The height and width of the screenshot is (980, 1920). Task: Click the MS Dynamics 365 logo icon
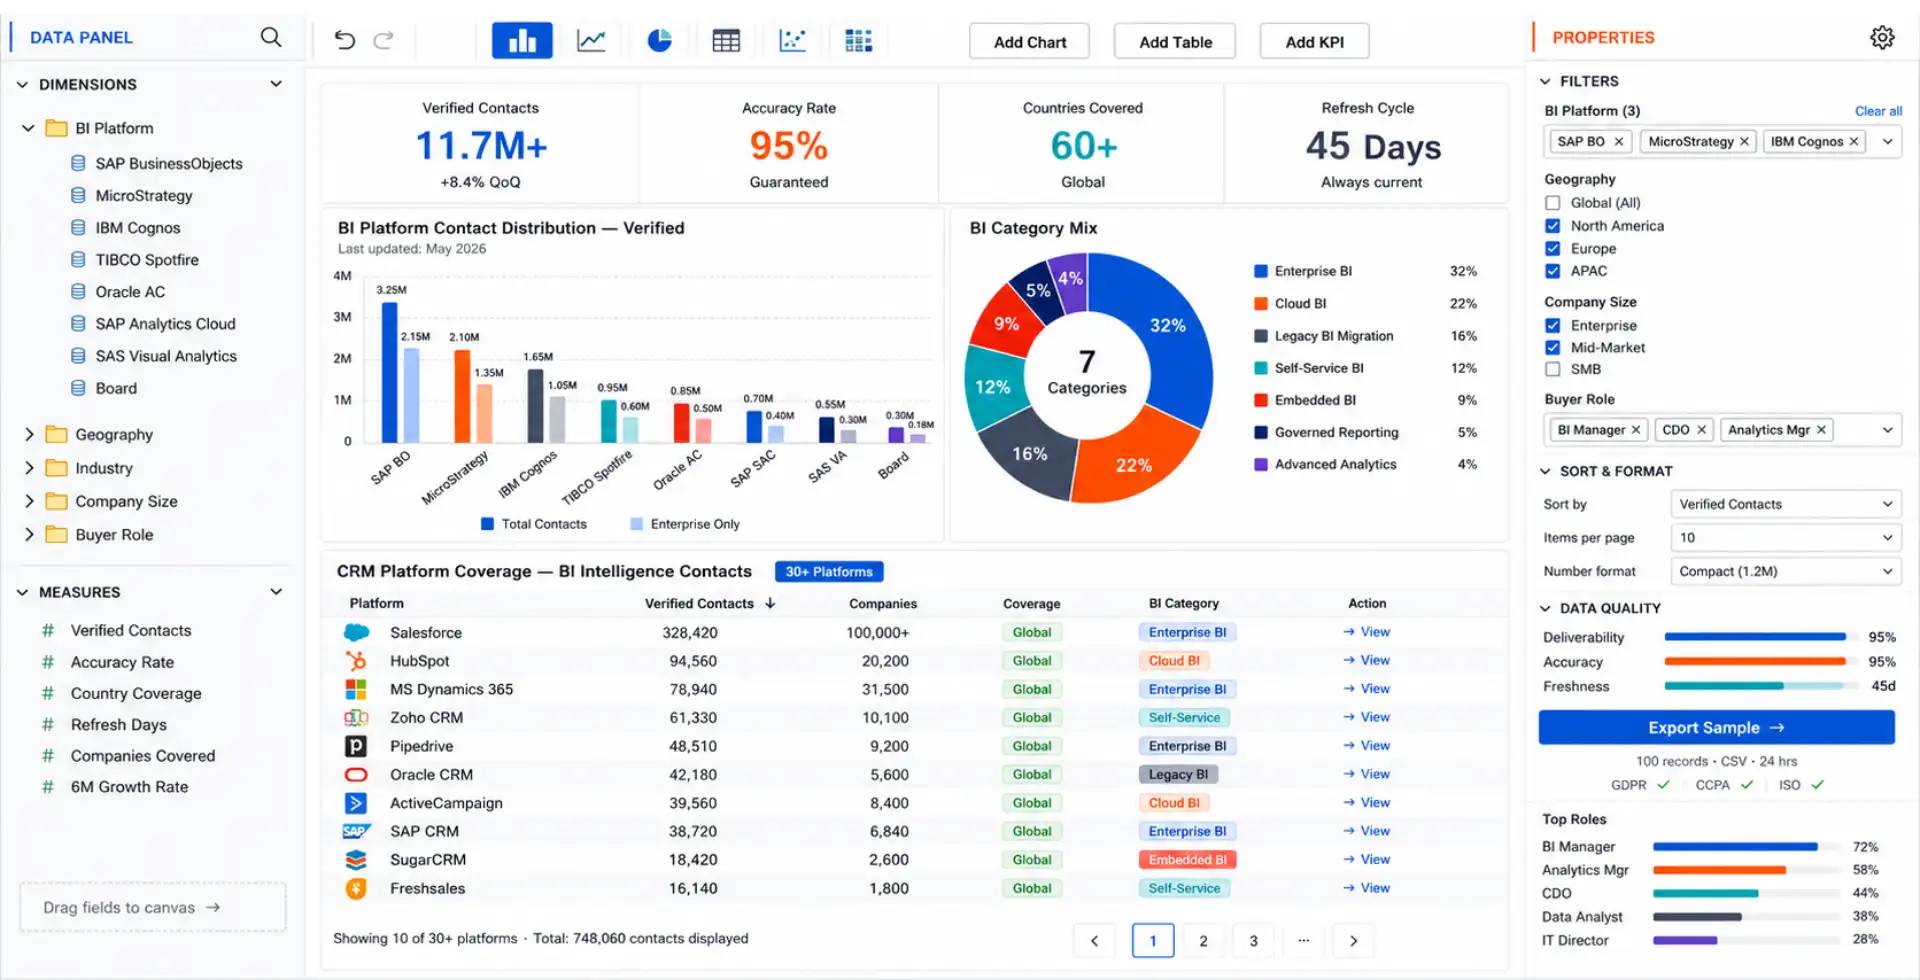(356, 689)
